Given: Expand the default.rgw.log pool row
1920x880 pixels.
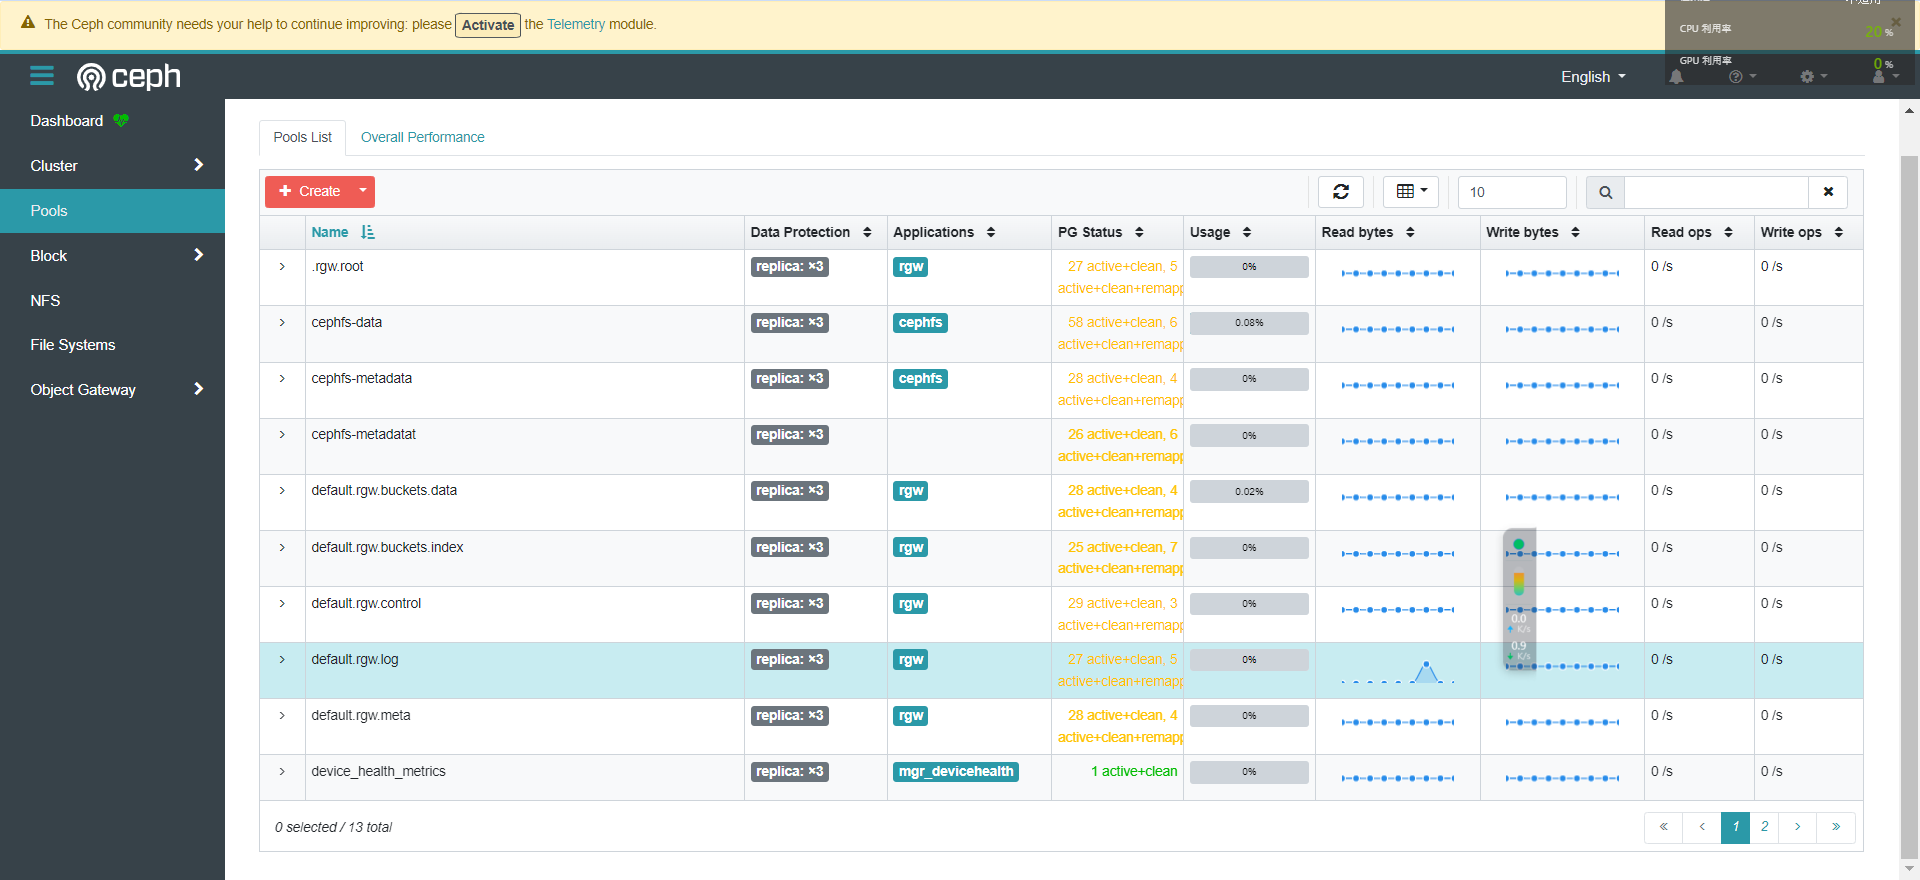Looking at the screenshot, I should [282, 660].
